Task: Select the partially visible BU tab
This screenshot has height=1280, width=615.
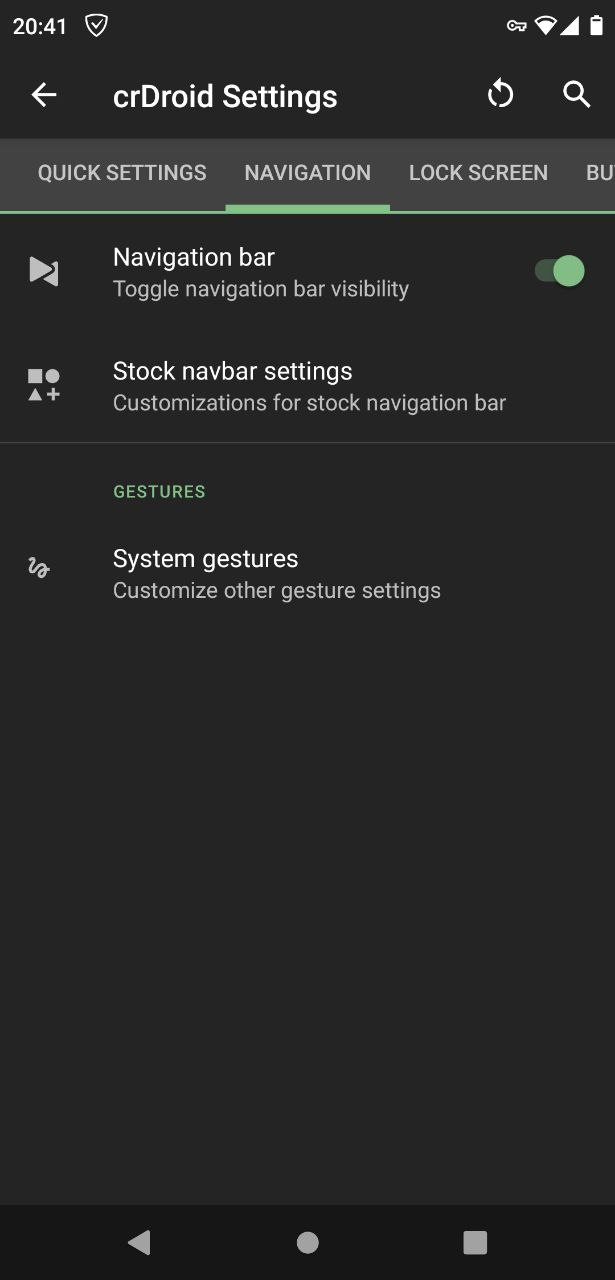Action: [x=600, y=173]
